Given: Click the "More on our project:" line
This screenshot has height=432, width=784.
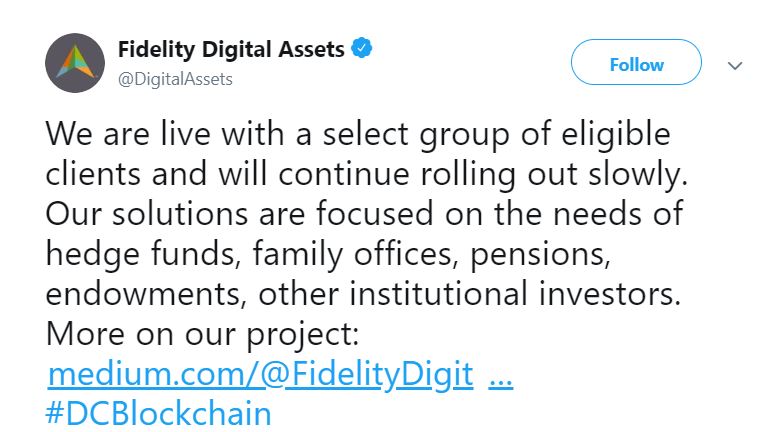Looking at the screenshot, I should (x=202, y=334).
